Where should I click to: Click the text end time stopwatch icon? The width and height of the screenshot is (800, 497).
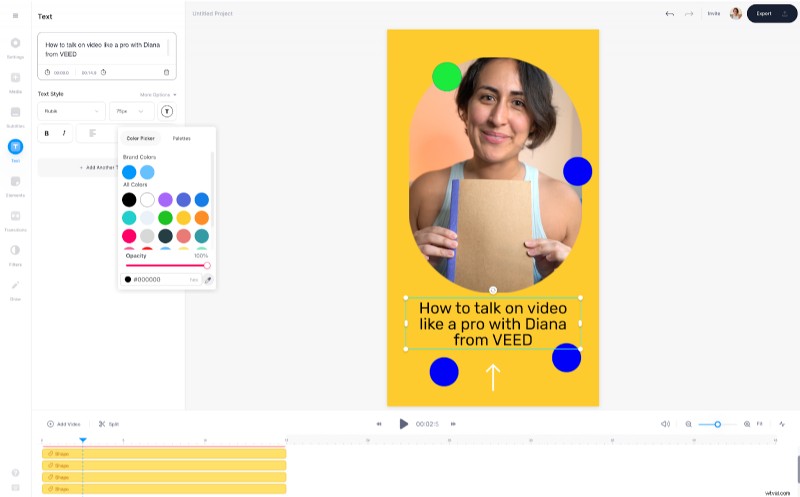coord(104,72)
